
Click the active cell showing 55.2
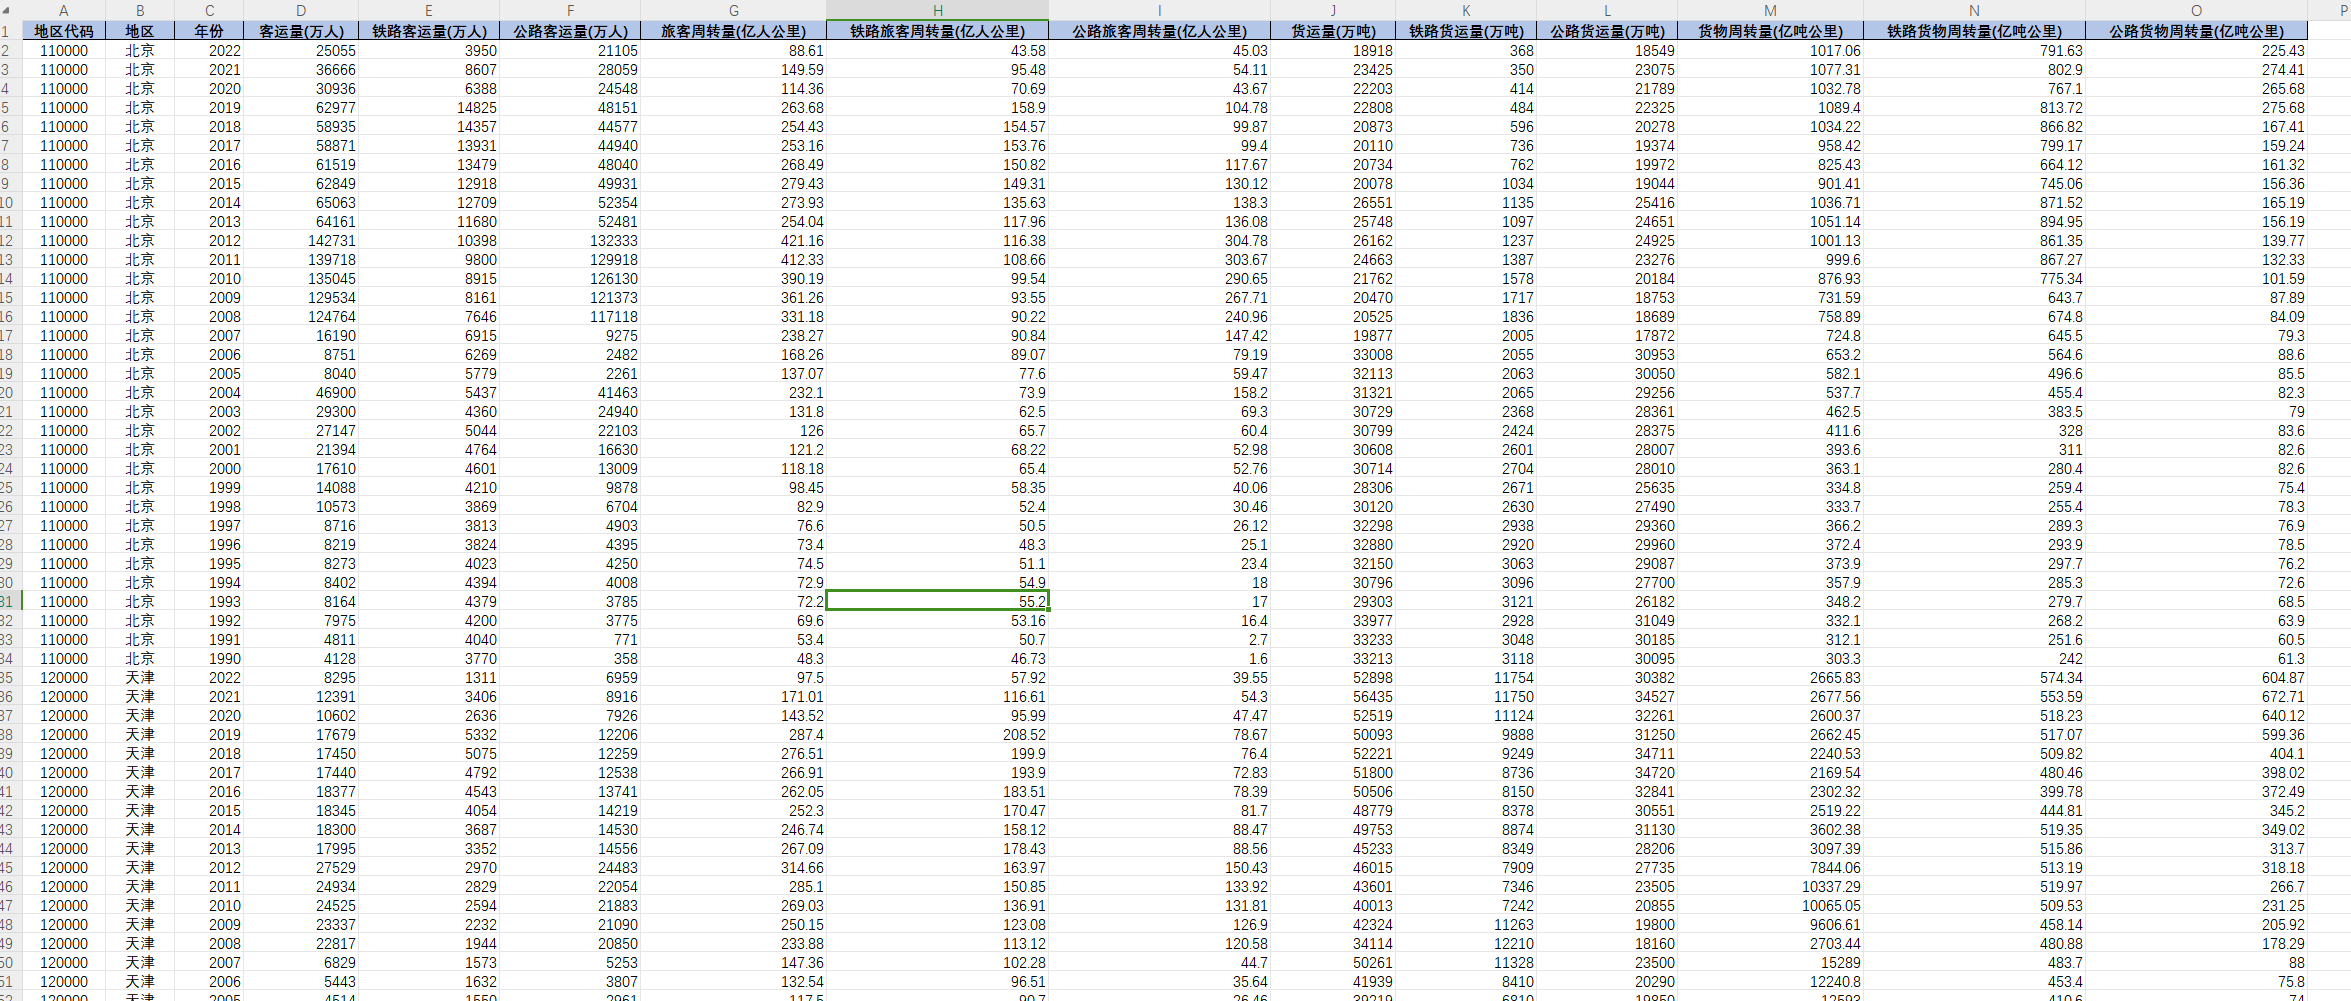pyautogui.click(x=938, y=602)
